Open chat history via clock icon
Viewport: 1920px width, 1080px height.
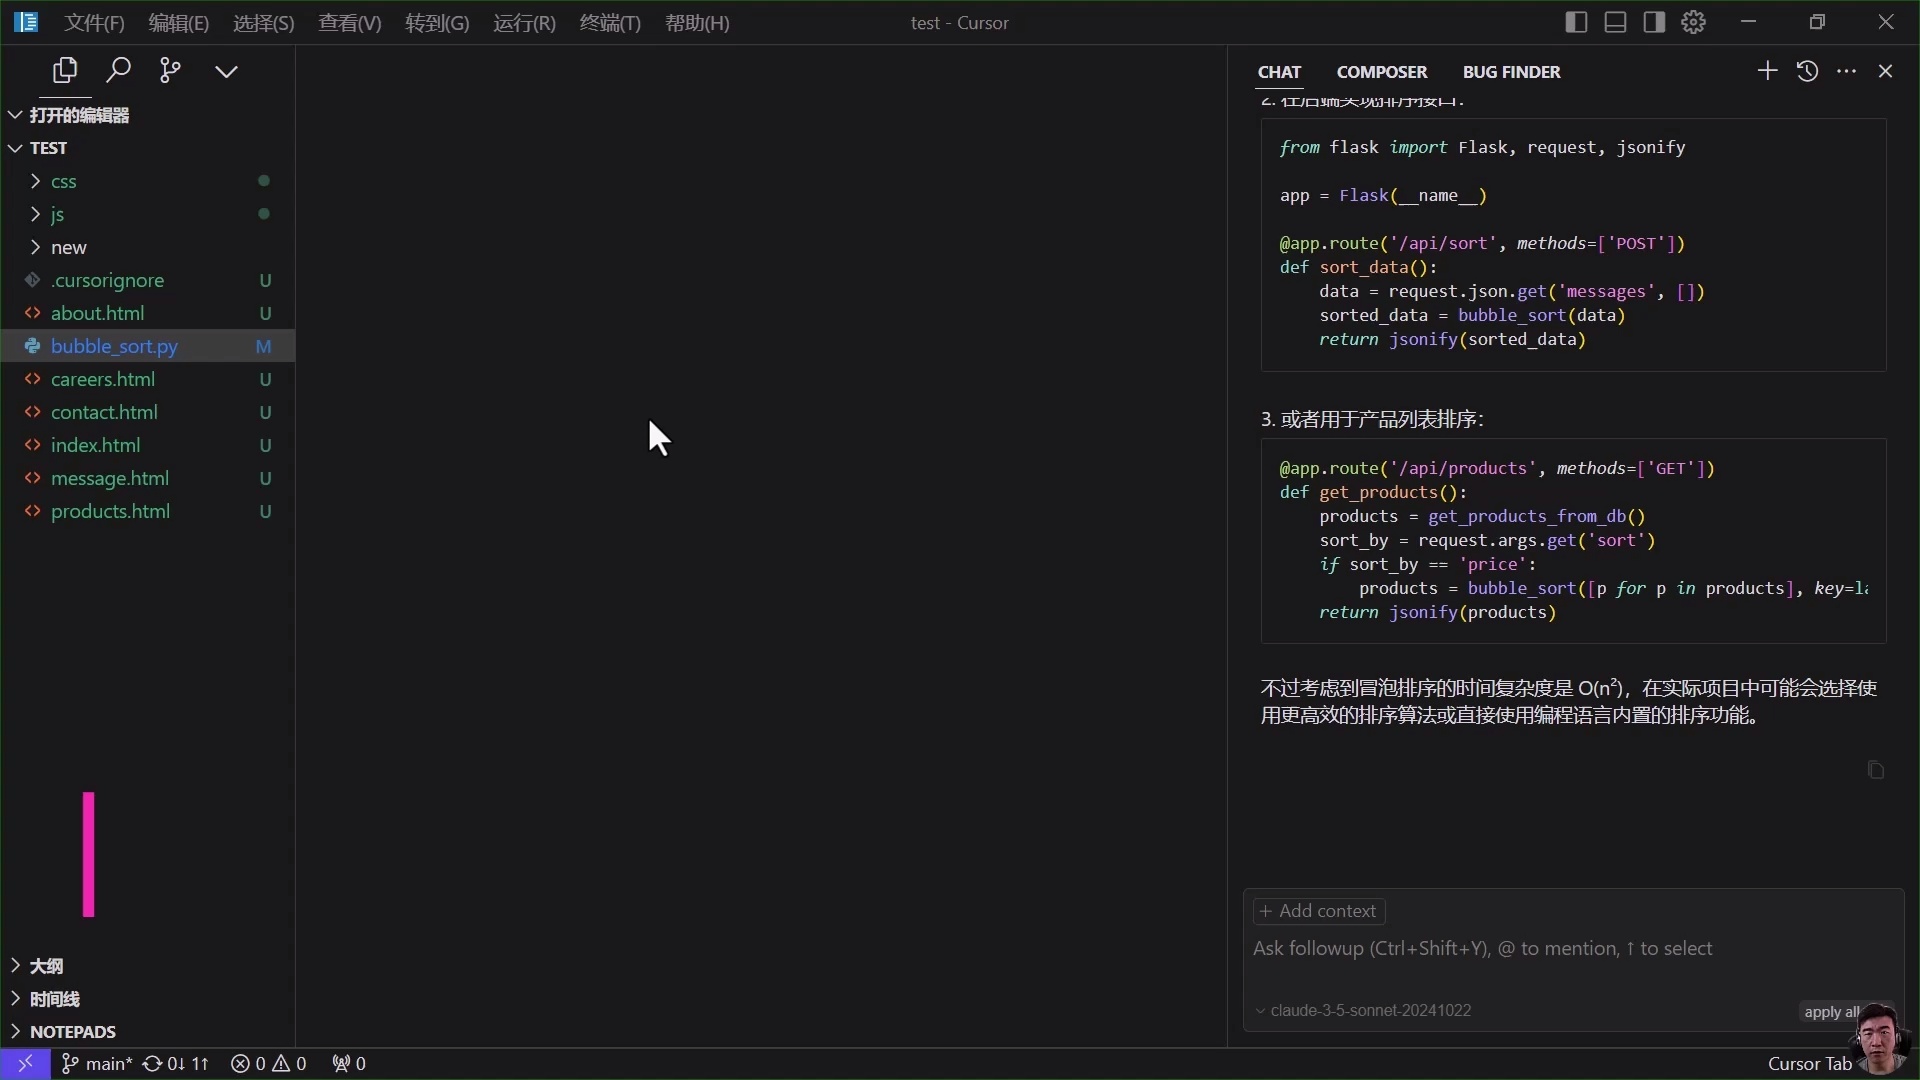[x=1808, y=71]
